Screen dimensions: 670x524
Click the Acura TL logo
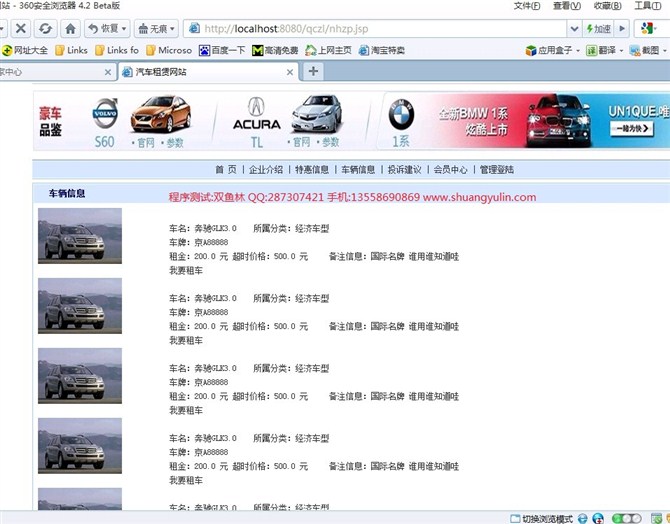coord(256,114)
